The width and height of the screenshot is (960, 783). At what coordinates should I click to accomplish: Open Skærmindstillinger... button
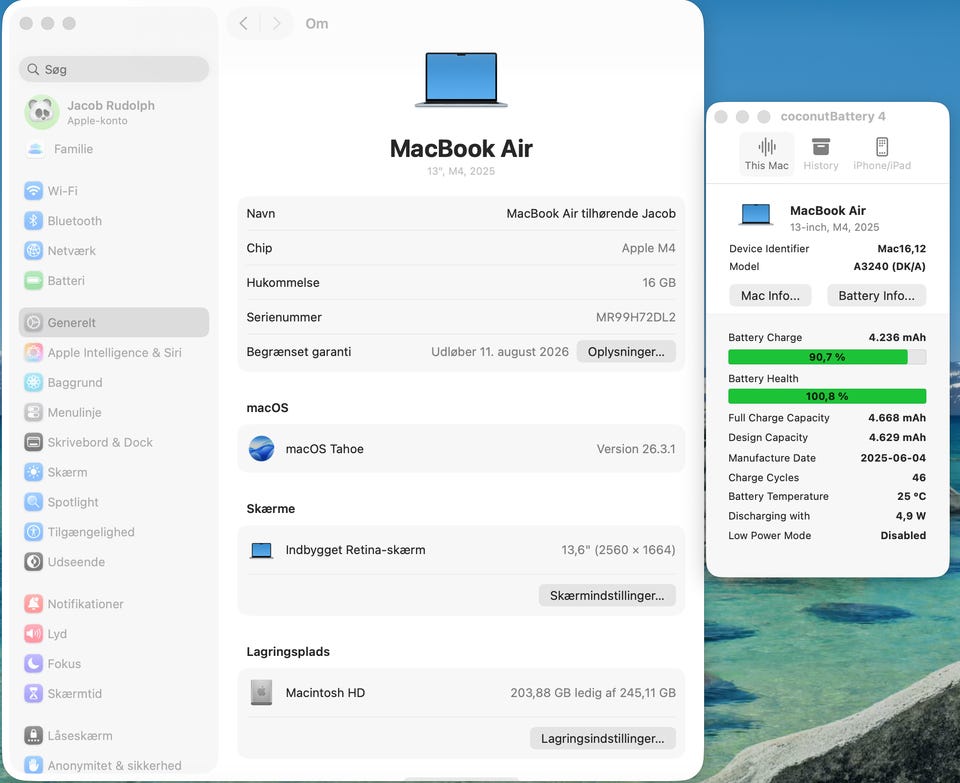[607, 596]
